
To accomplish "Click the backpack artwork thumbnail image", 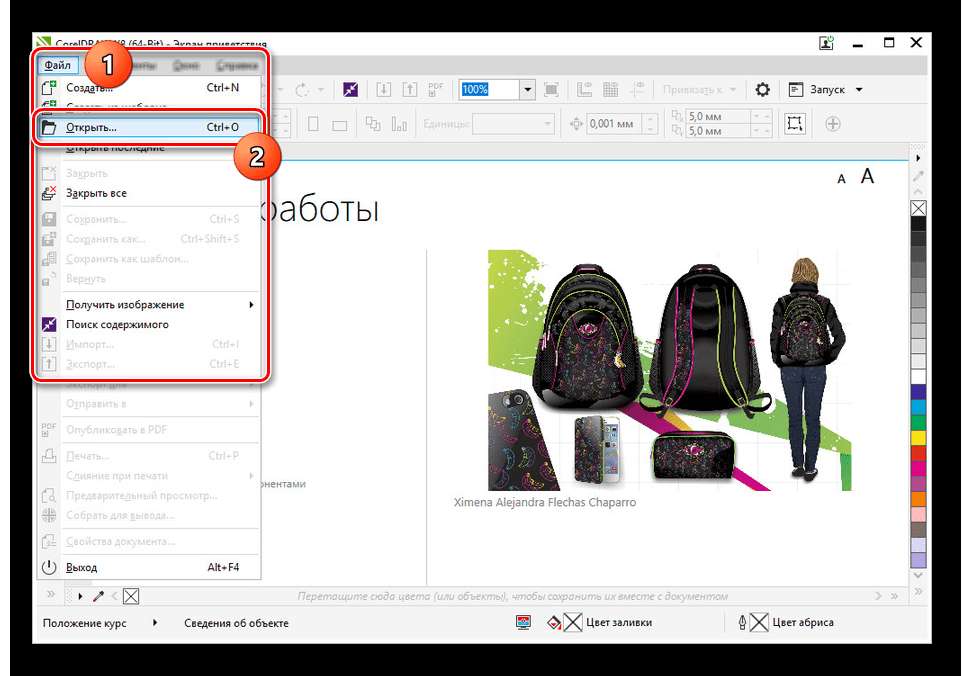I will [x=669, y=370].
